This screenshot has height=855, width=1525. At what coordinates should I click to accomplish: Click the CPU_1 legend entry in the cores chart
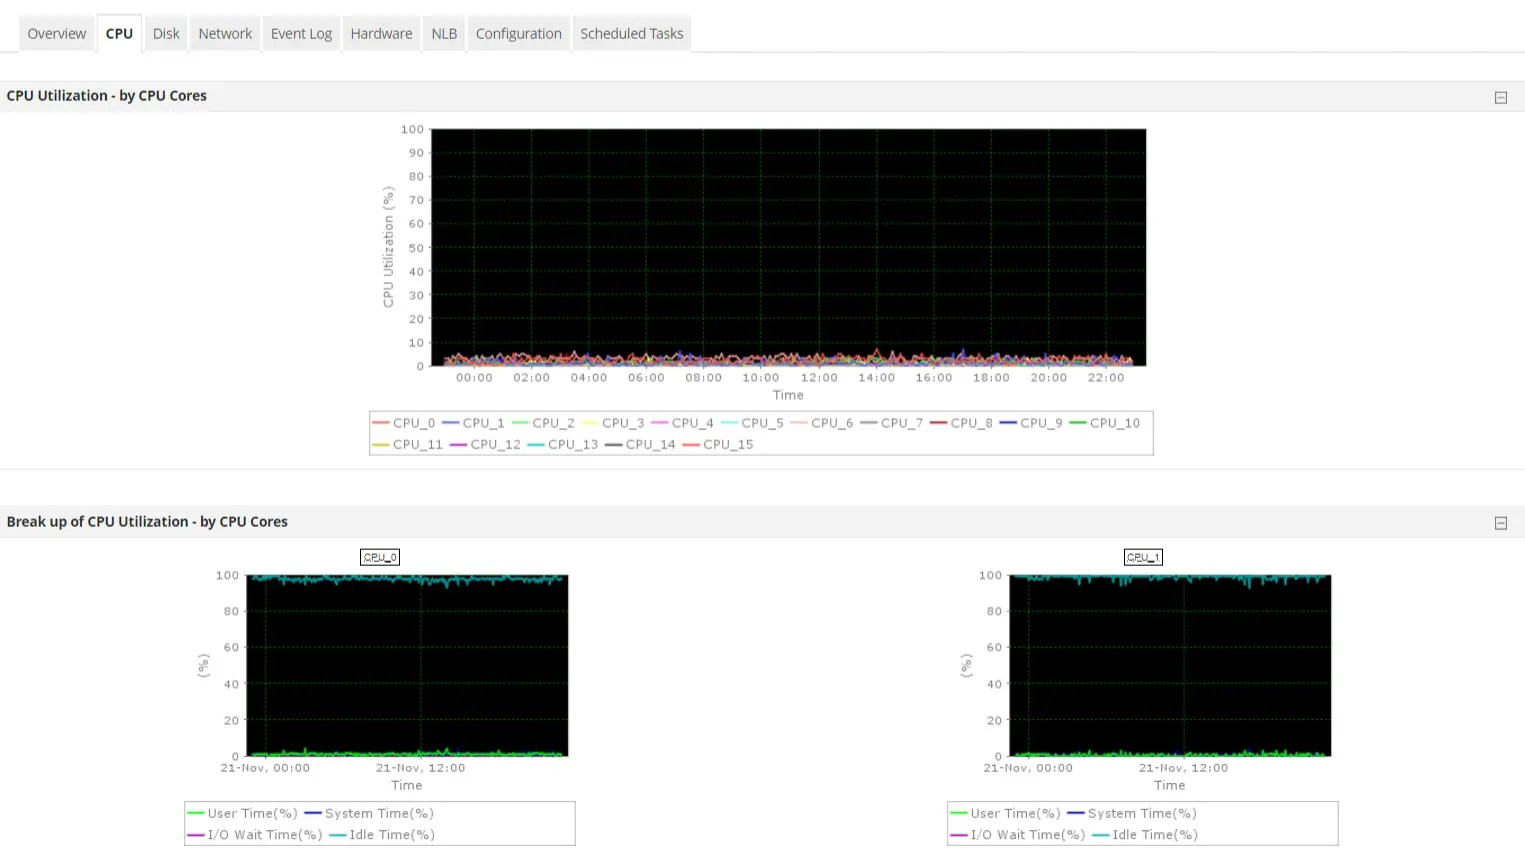click(x=473, y=423)
